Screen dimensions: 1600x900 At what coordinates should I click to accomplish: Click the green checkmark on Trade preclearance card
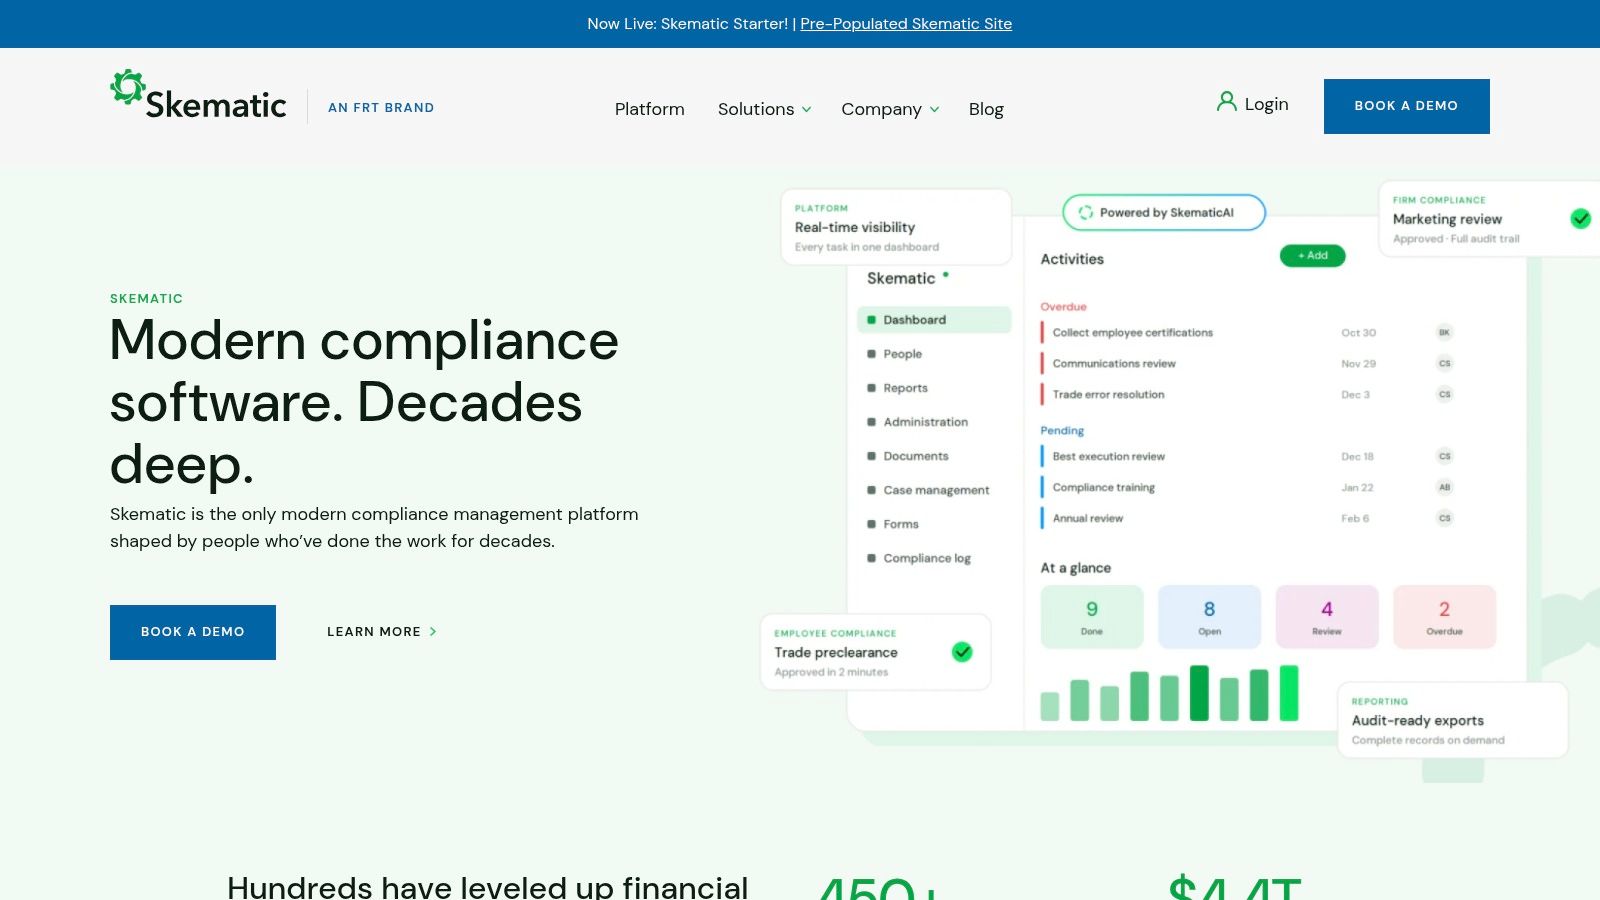coord(962,652)
